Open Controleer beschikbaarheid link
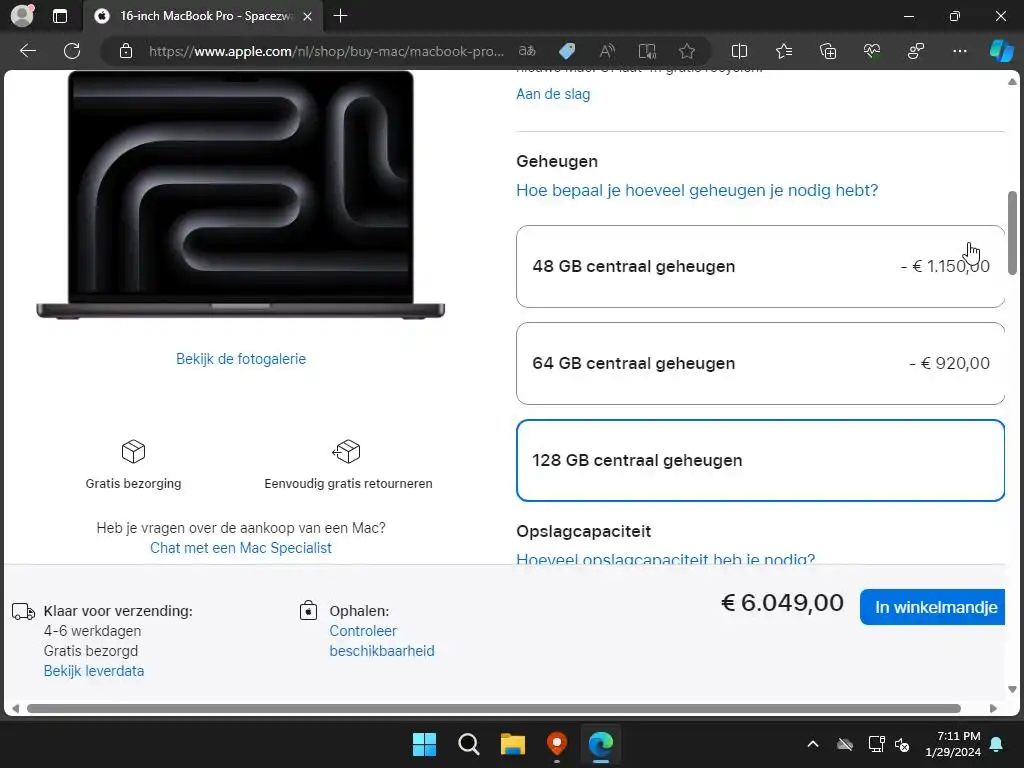Screen dimensions: 1024x768 point(381,641)
